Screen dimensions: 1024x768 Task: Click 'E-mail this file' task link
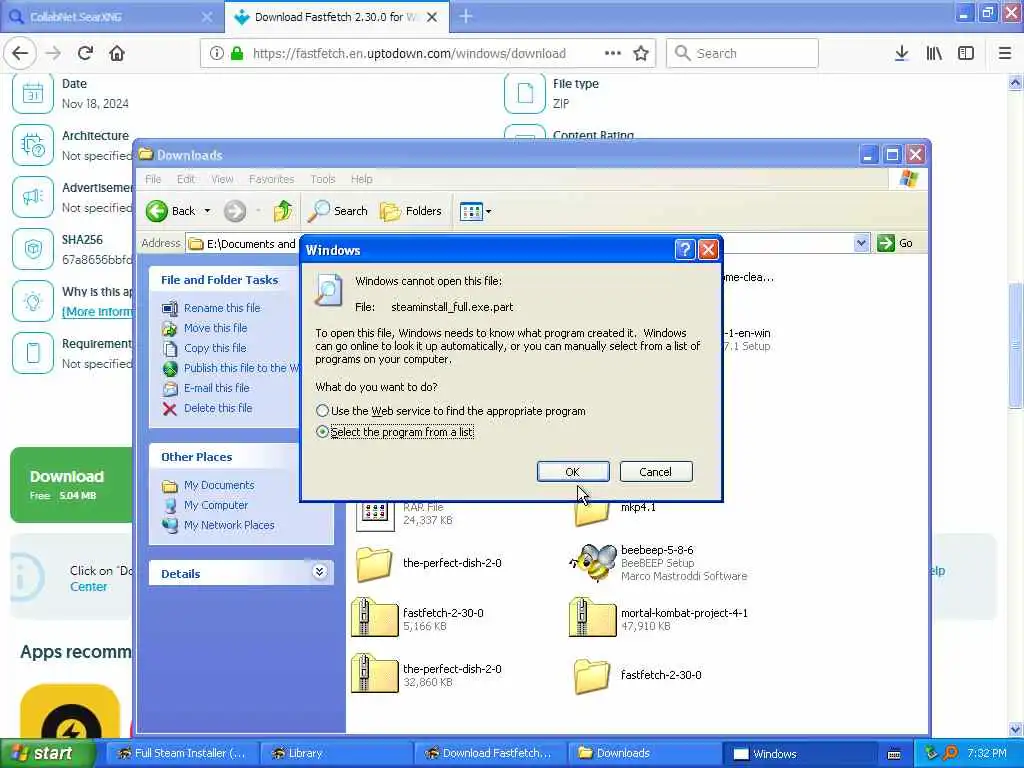click(216, 388)
